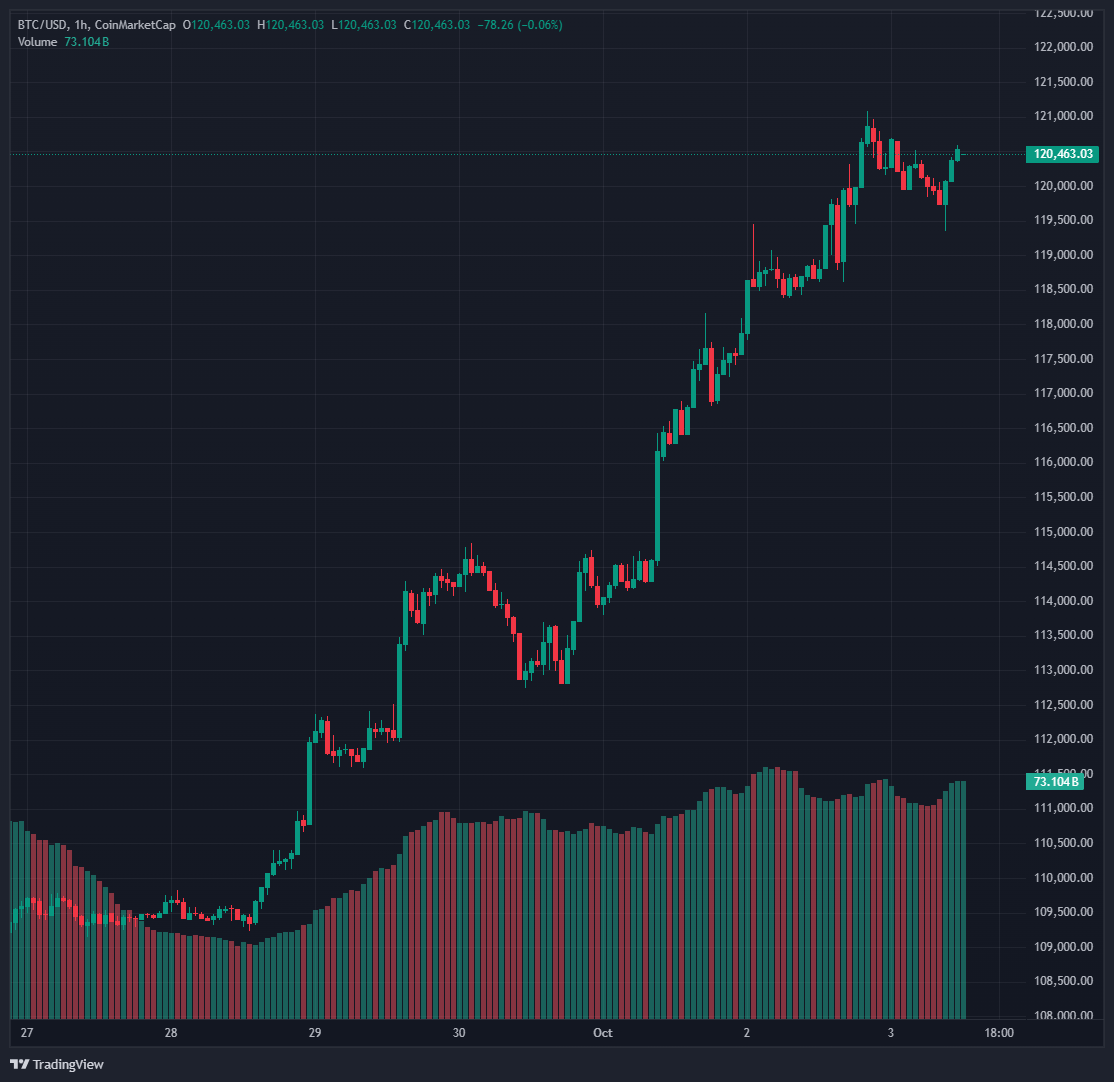Screen dimensions: 1114x1082
Task: Select the 27 date label on time axis
Action: 26,1032
